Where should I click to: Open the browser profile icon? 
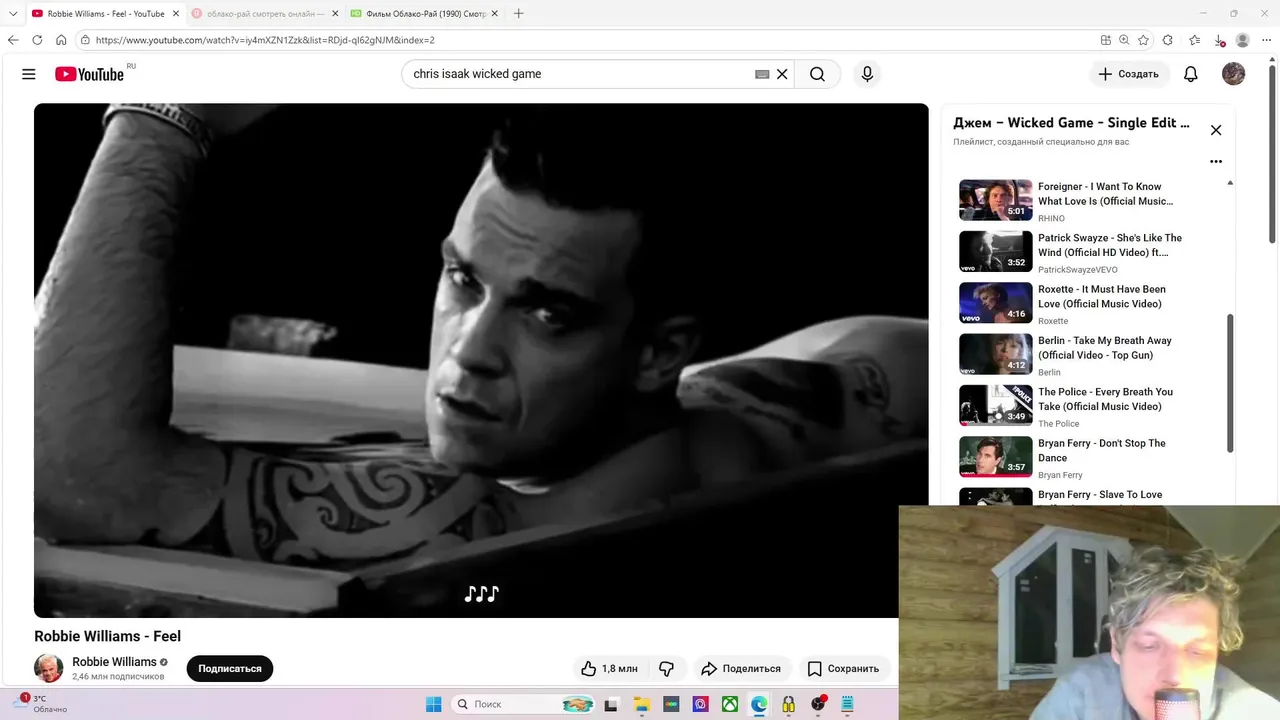[x=1243, y=40]
